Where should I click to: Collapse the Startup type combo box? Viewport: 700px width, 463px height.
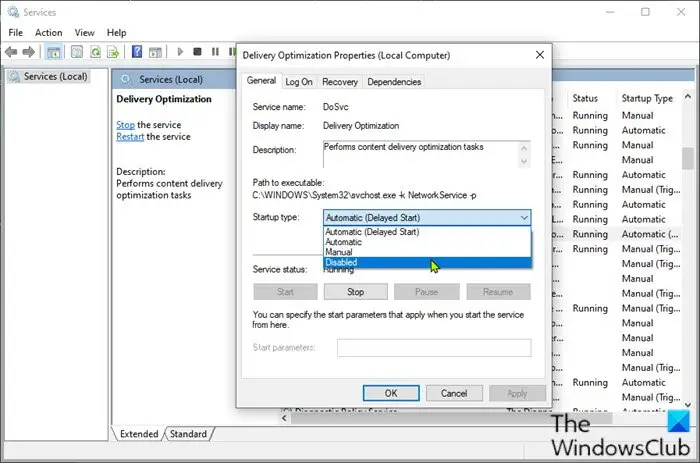(524, 217)
